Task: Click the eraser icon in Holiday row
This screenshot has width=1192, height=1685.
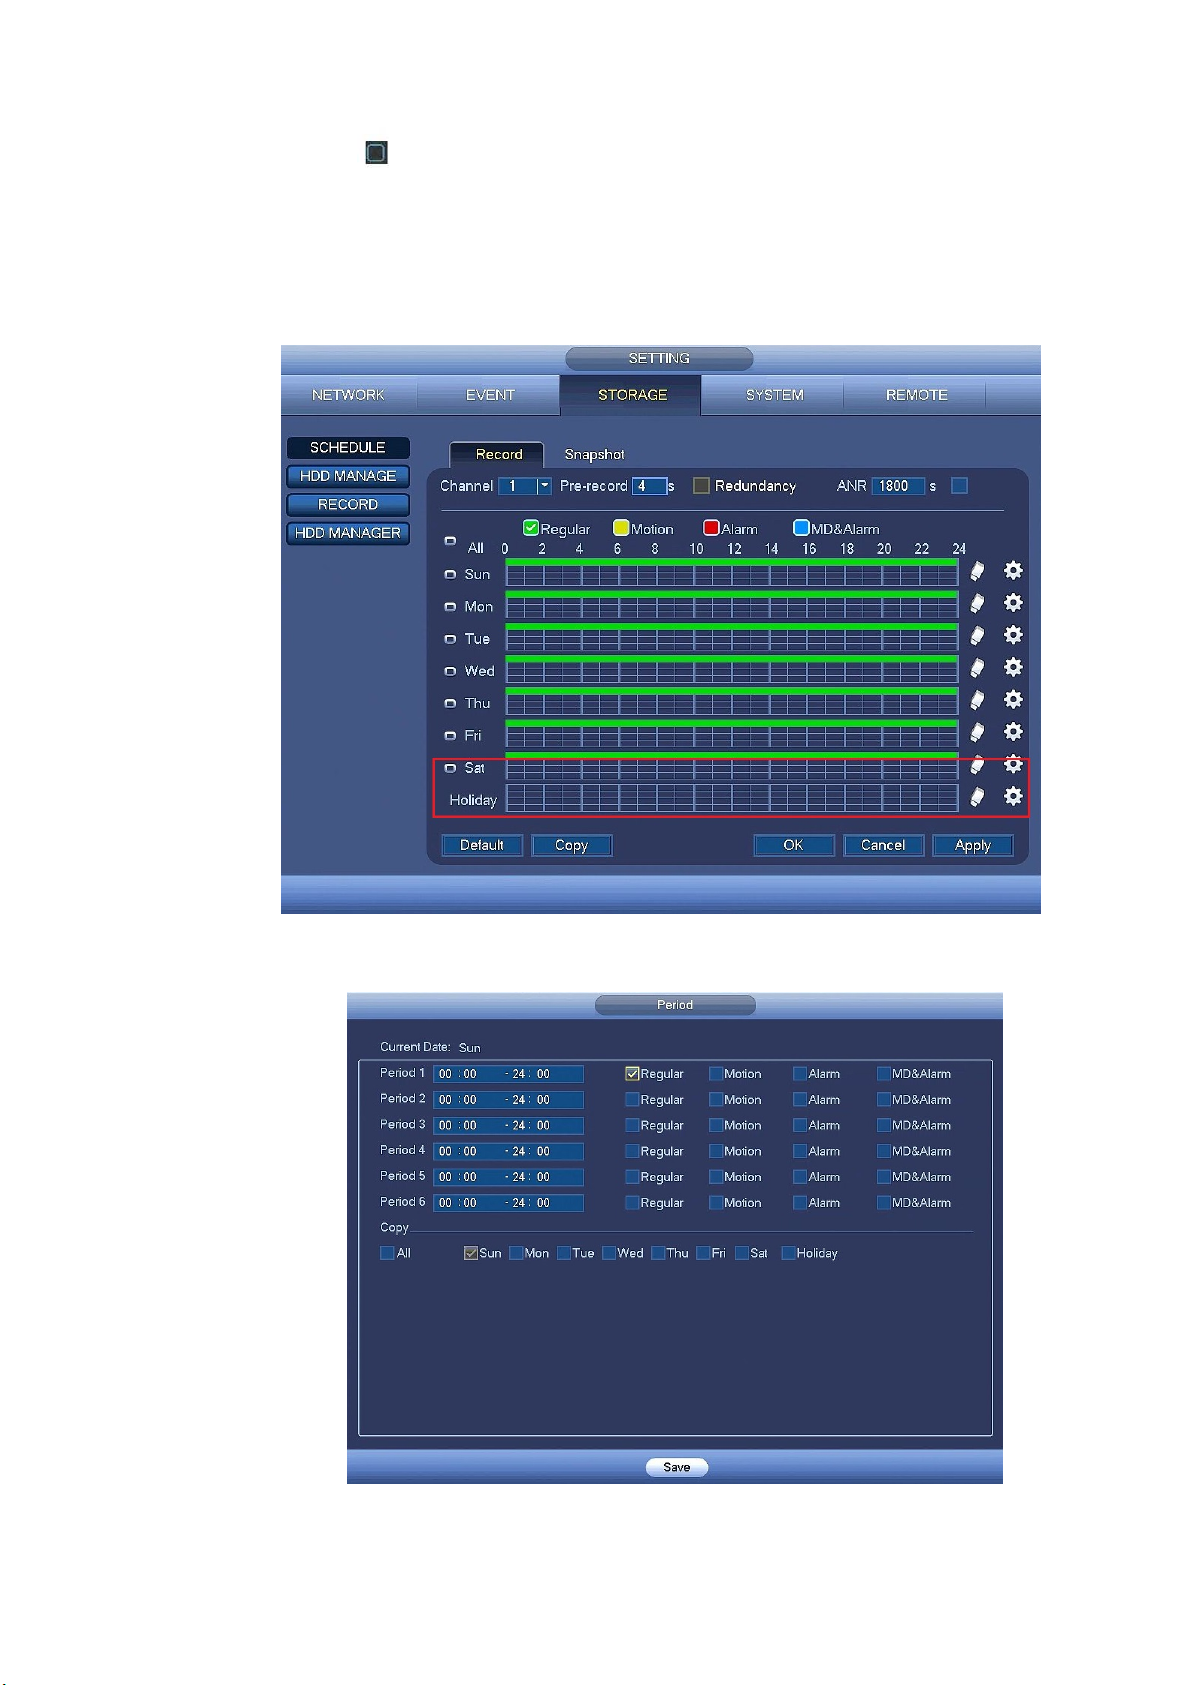Action: click(977, 796)
